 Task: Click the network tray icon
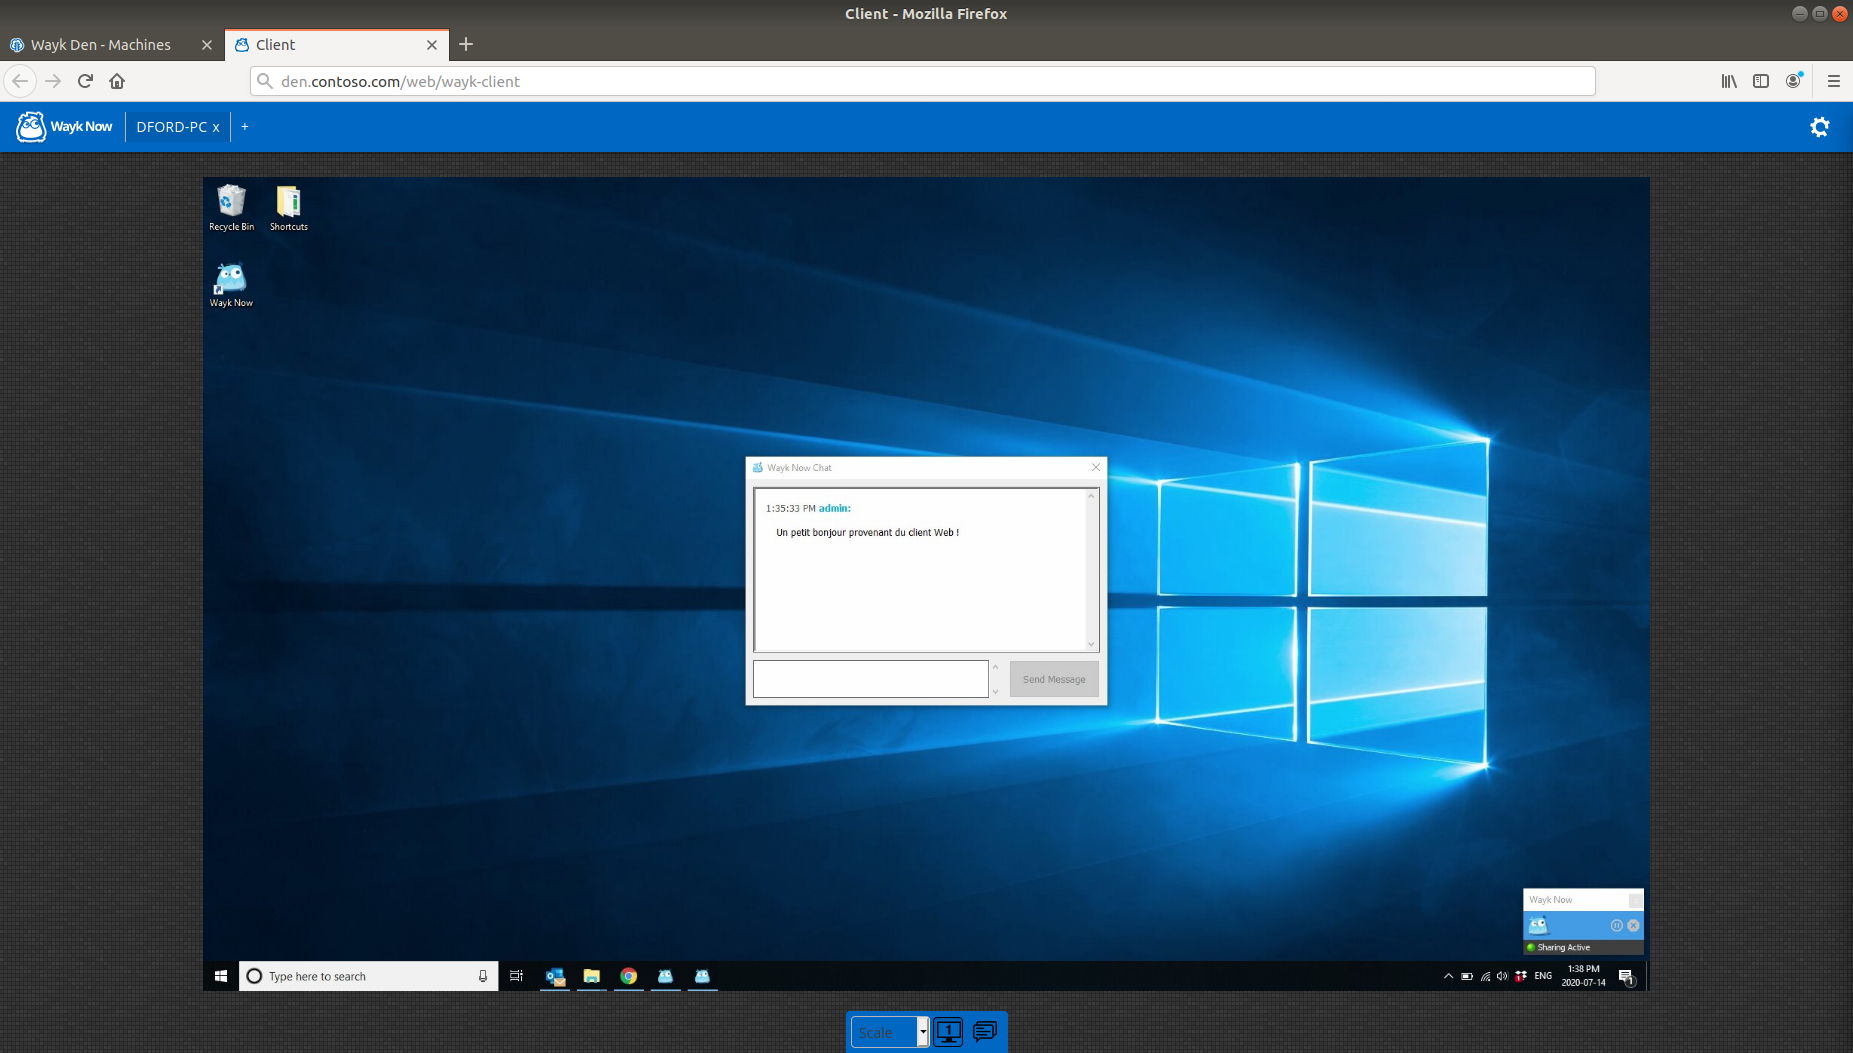(x=1485, y=976)
